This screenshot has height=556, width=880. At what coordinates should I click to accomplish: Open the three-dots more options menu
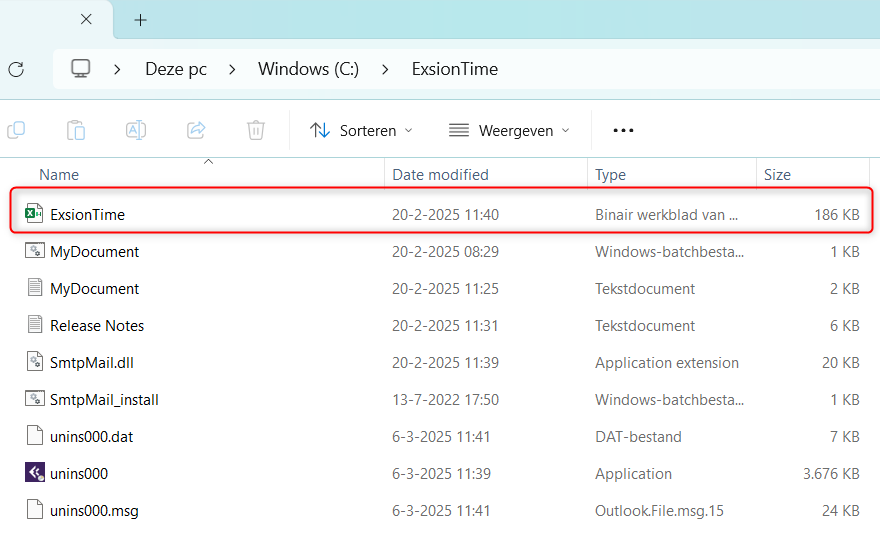pos(623,131)
